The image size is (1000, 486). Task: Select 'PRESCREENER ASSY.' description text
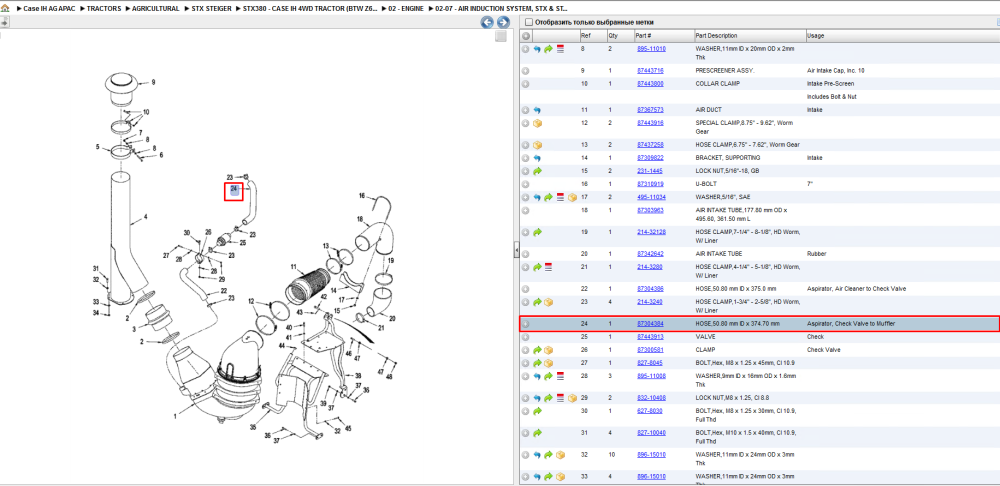724,70
